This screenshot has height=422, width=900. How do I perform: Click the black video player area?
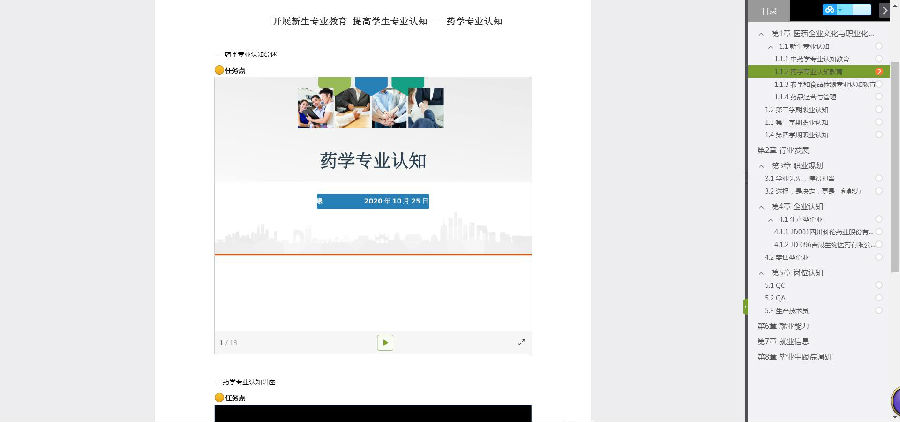[x=373, y=413]
